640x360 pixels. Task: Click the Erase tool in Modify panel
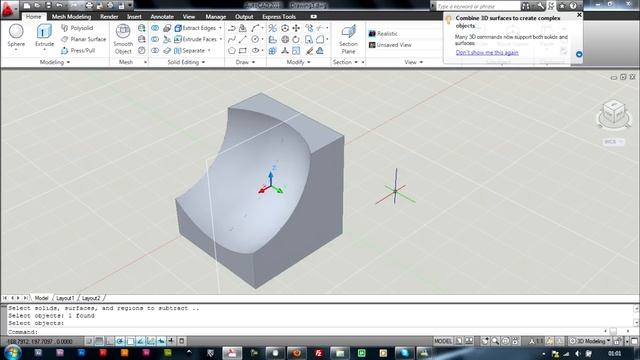[309, 51]
